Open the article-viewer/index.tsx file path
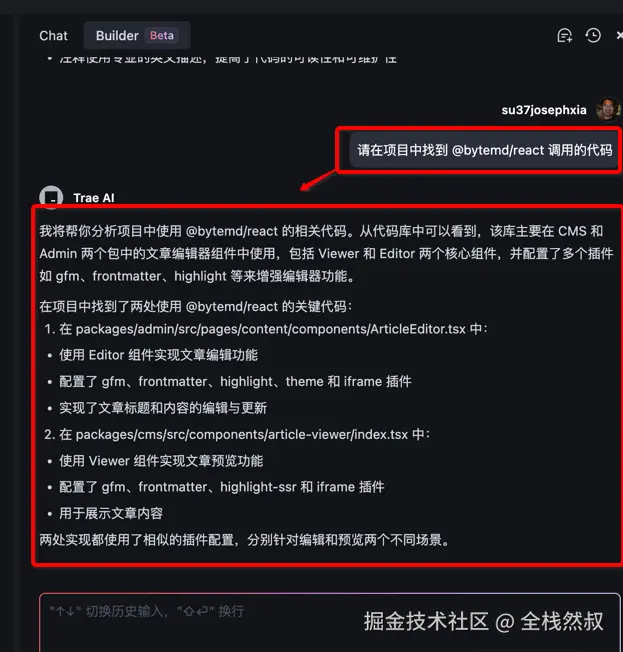 click(x=242, y=434)
